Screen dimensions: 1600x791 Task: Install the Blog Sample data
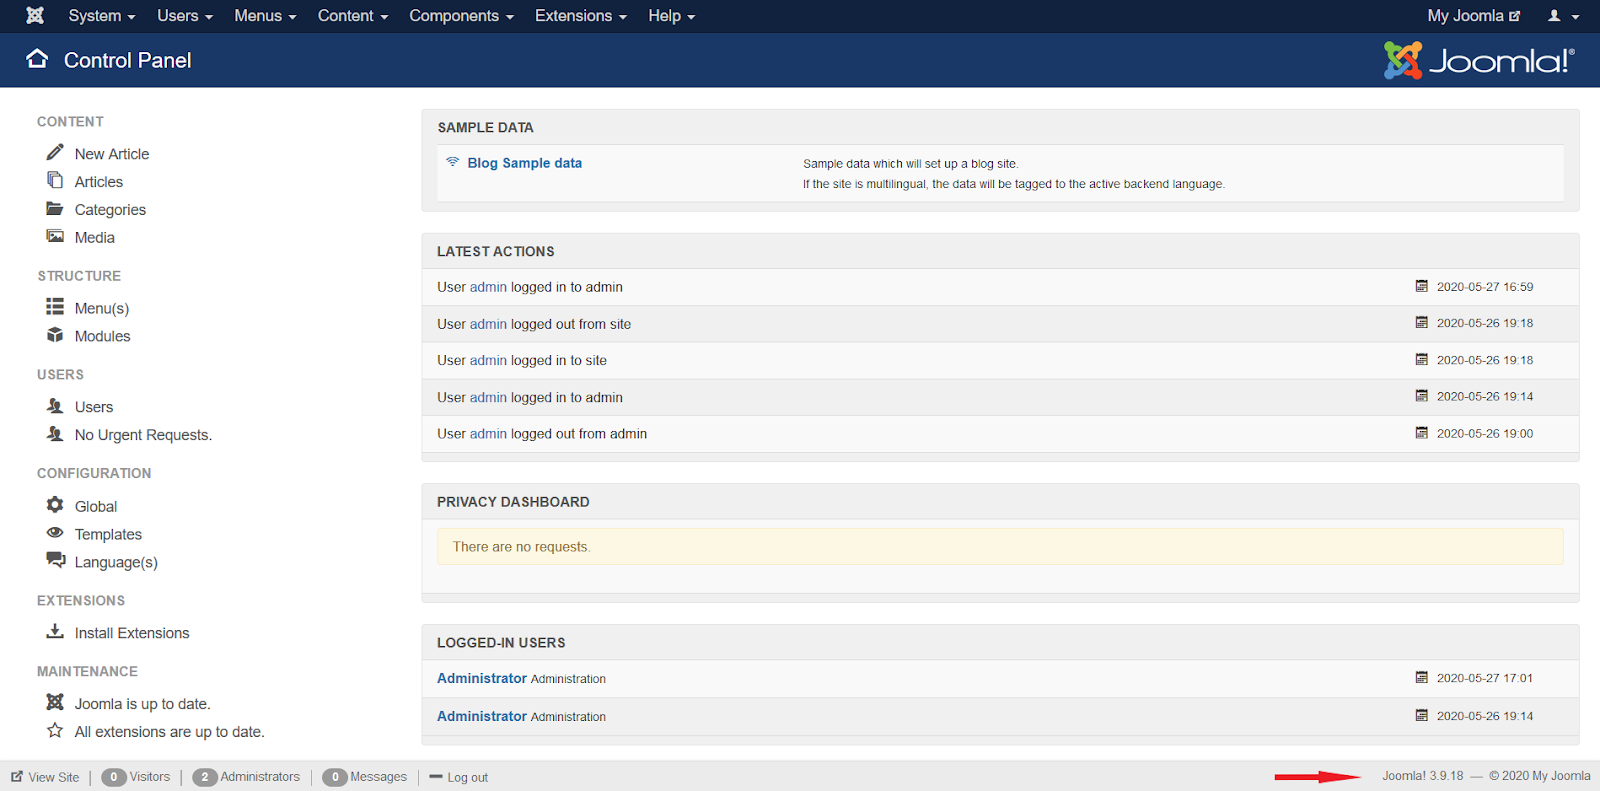coord(524,163)
